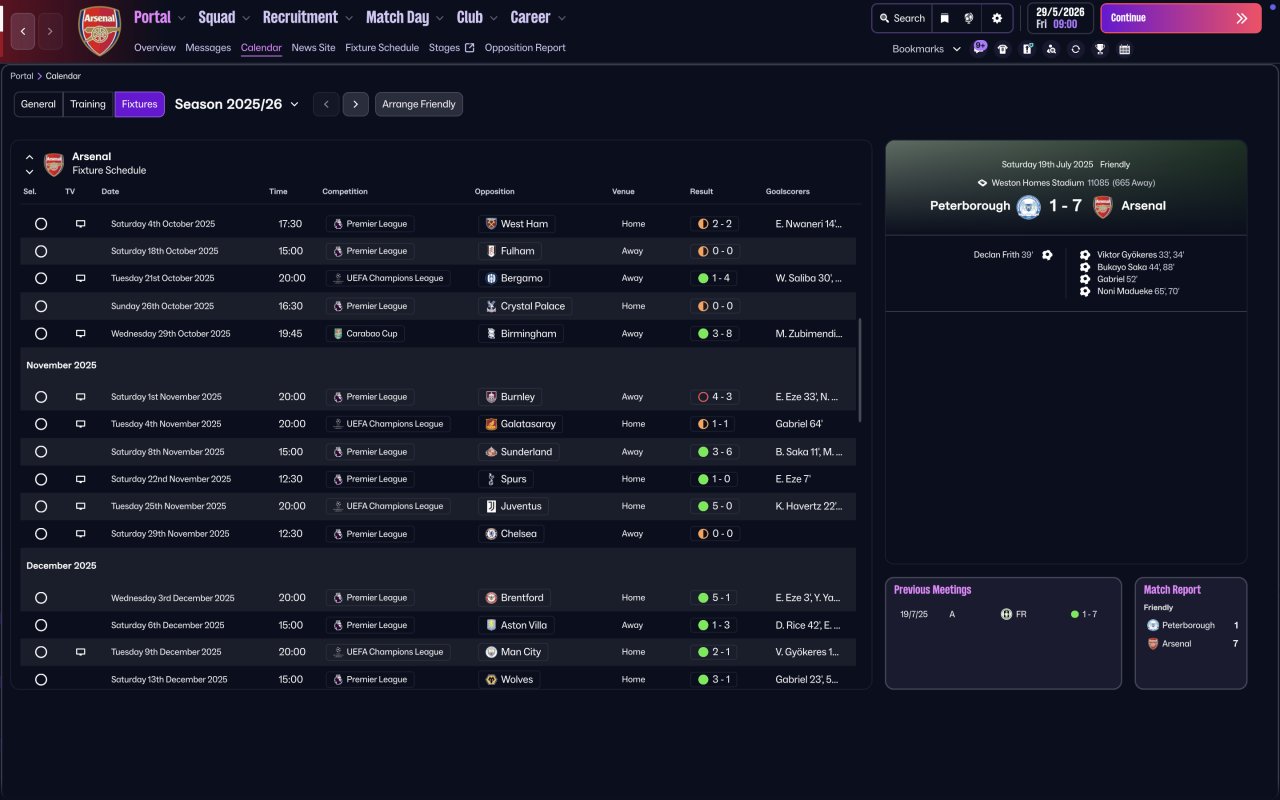Open the settings gear icon

coord(996,18)
